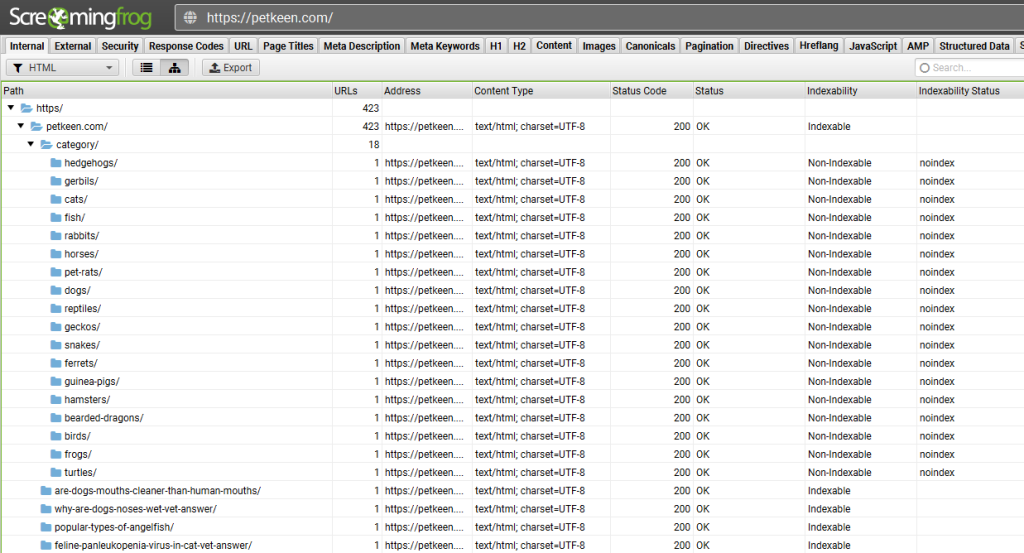Sort by the URLs column header
Viewport: 1024px width, 553px height.
click(357, 91)
